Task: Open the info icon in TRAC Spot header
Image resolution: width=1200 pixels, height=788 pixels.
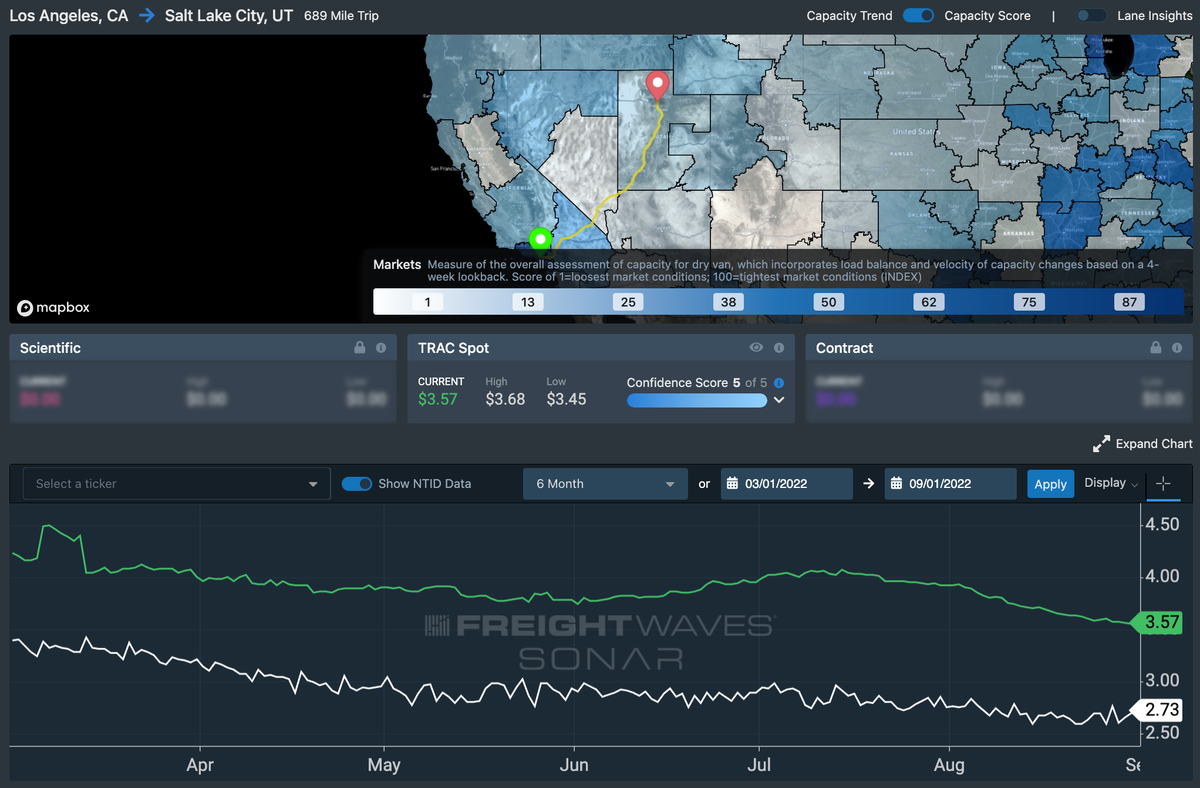Action: point(778,348)
